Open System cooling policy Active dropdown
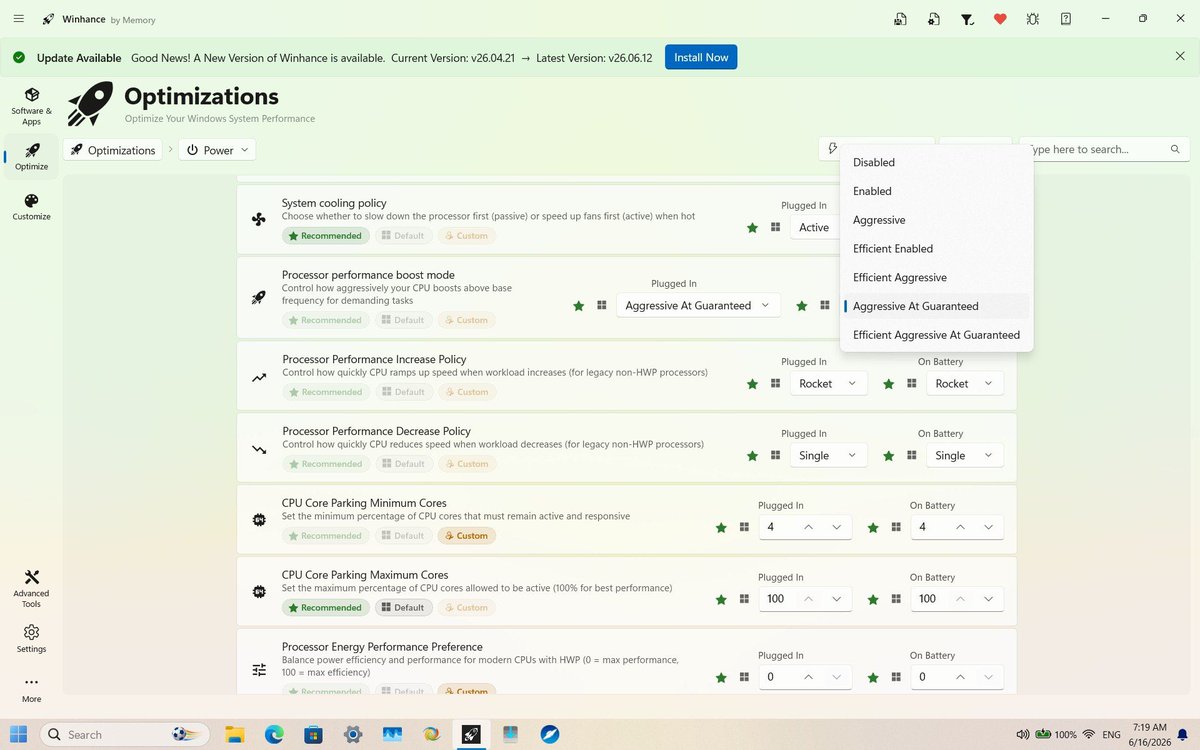This screenshot has width=1200, height=750. (815, 228)
